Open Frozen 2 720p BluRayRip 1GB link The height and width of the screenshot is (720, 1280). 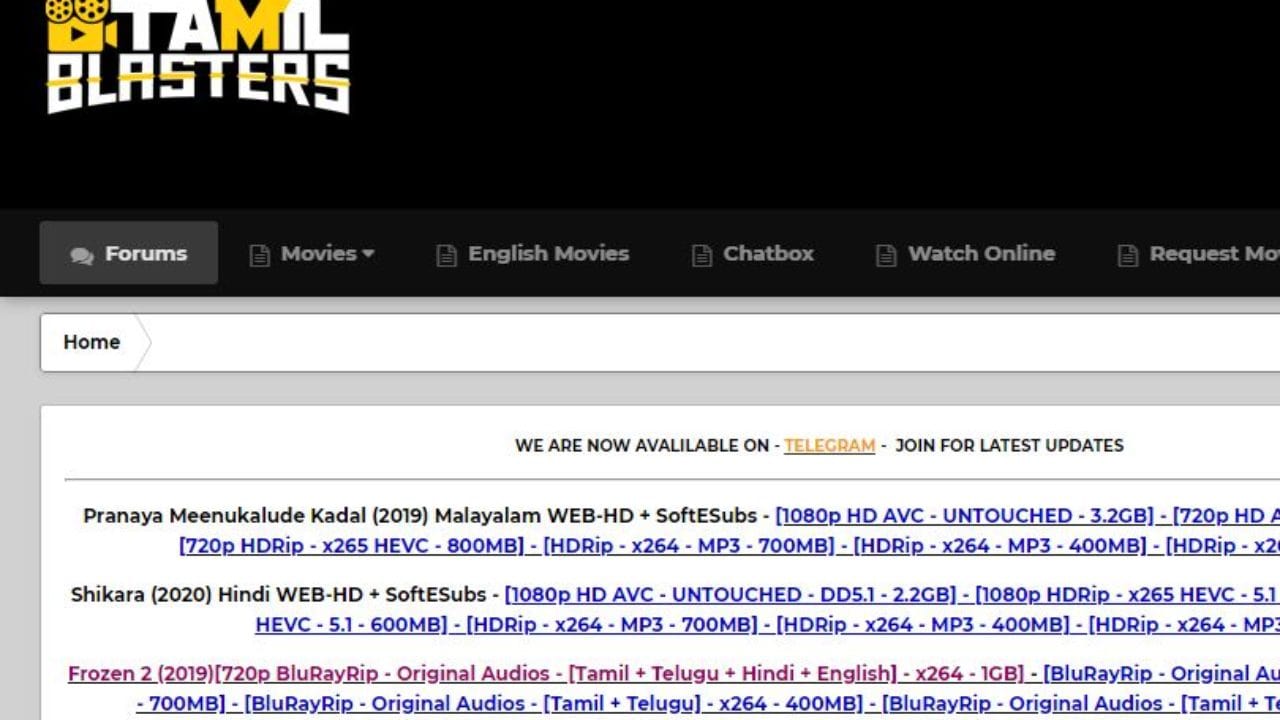point(545,674)
